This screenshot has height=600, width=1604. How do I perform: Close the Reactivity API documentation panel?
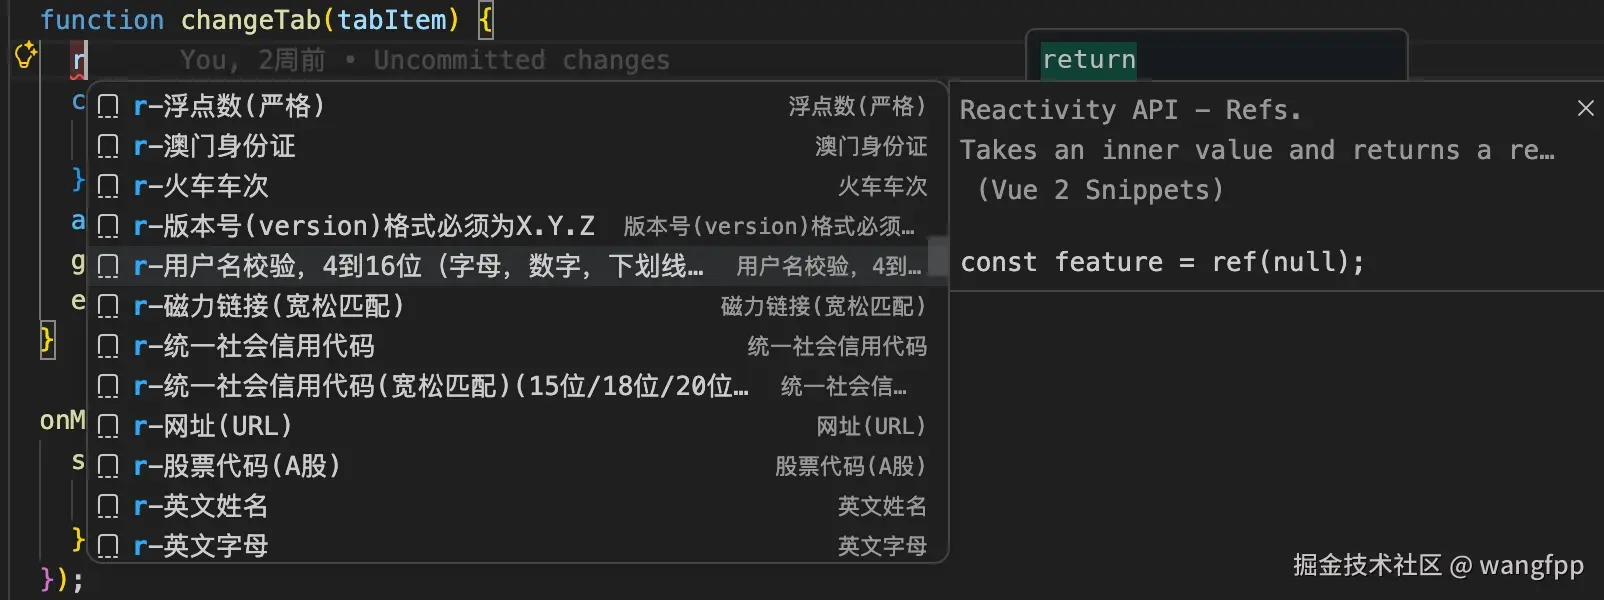click(1586, 108)
